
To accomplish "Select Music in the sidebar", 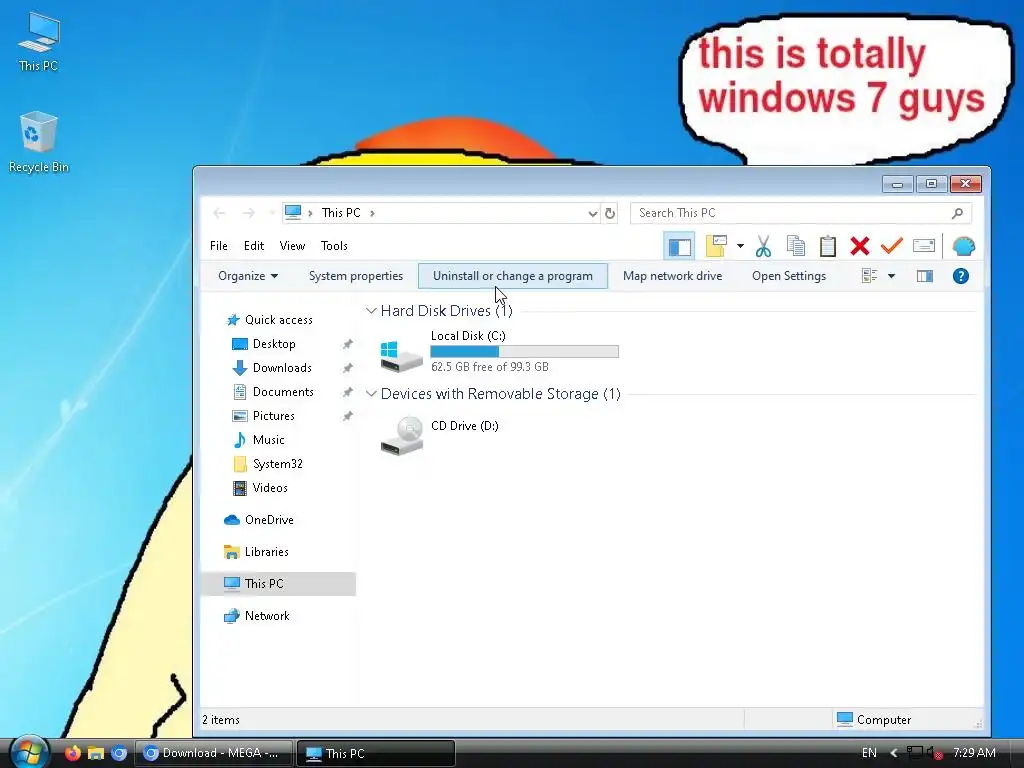I will [268, 440].
